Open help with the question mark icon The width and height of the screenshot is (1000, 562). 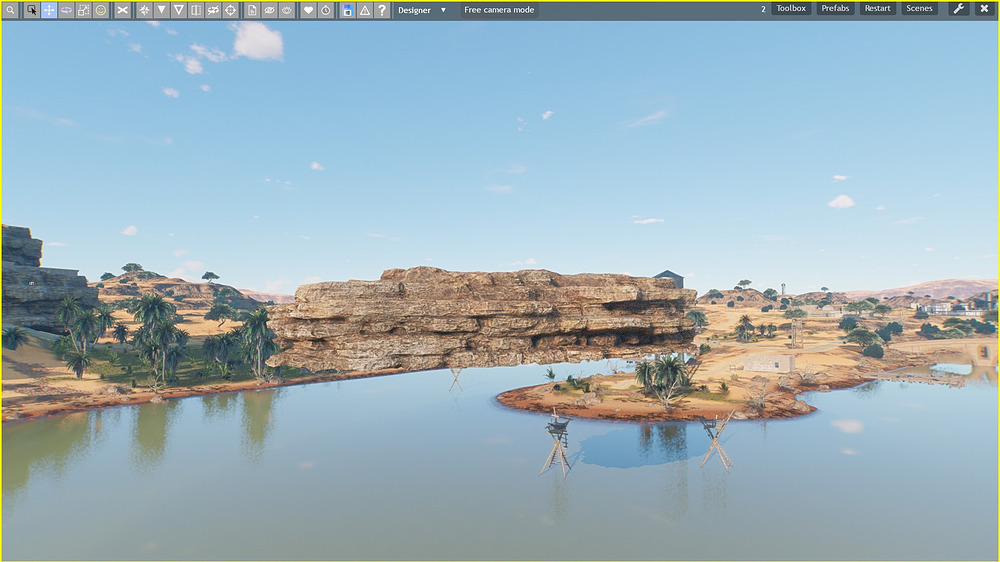click(x=382, y=10)
